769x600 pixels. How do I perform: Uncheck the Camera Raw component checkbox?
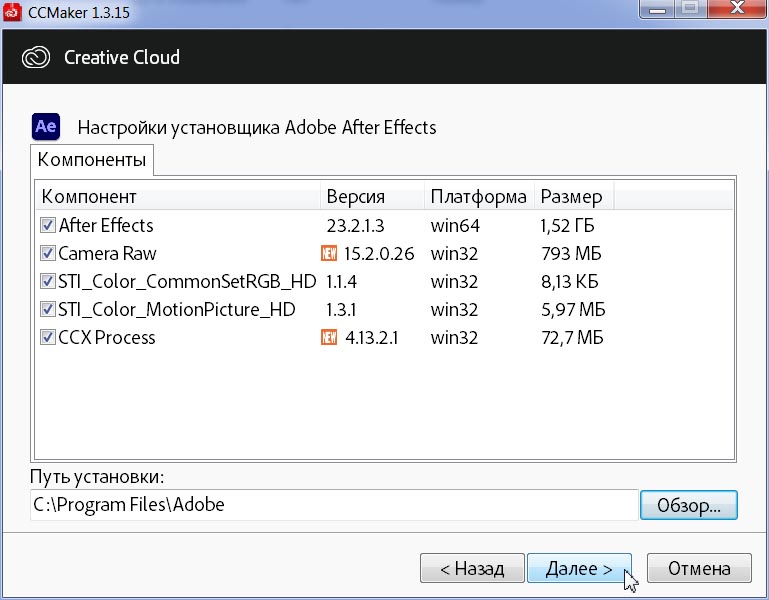pos(48,254)
